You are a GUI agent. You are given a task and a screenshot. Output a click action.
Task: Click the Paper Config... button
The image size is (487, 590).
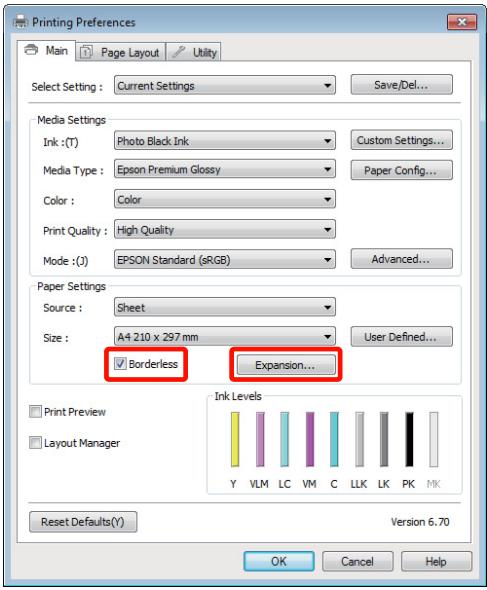(401, 170)
